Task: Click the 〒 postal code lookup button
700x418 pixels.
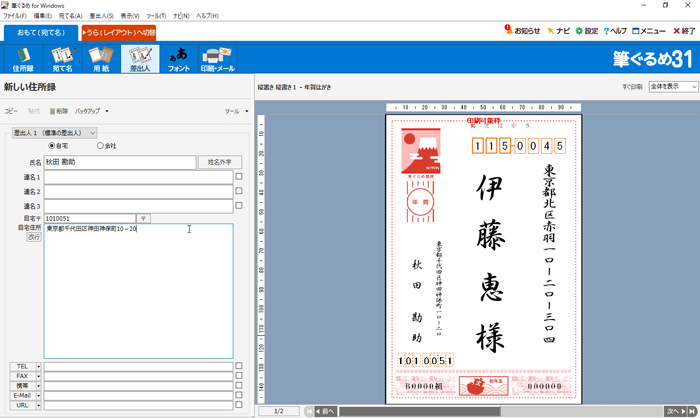Action: tap(143, 218)
